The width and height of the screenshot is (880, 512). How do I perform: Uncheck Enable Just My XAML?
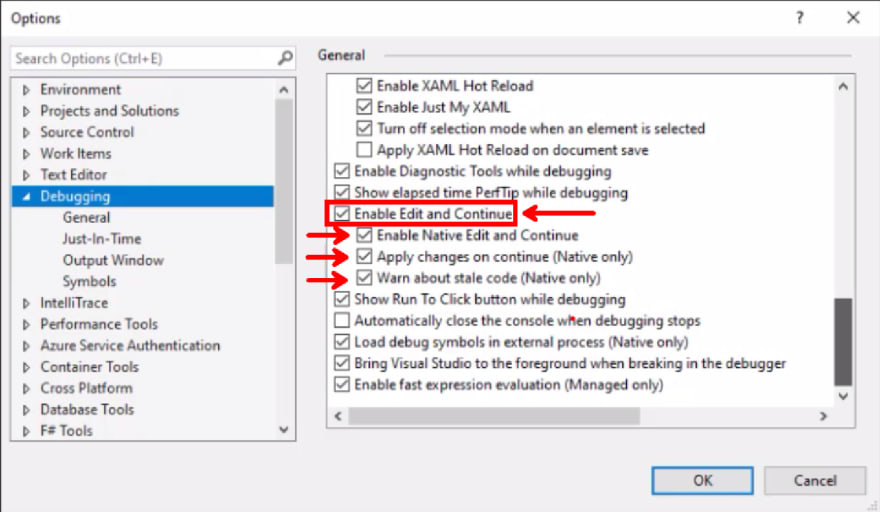tap(364, 107)
